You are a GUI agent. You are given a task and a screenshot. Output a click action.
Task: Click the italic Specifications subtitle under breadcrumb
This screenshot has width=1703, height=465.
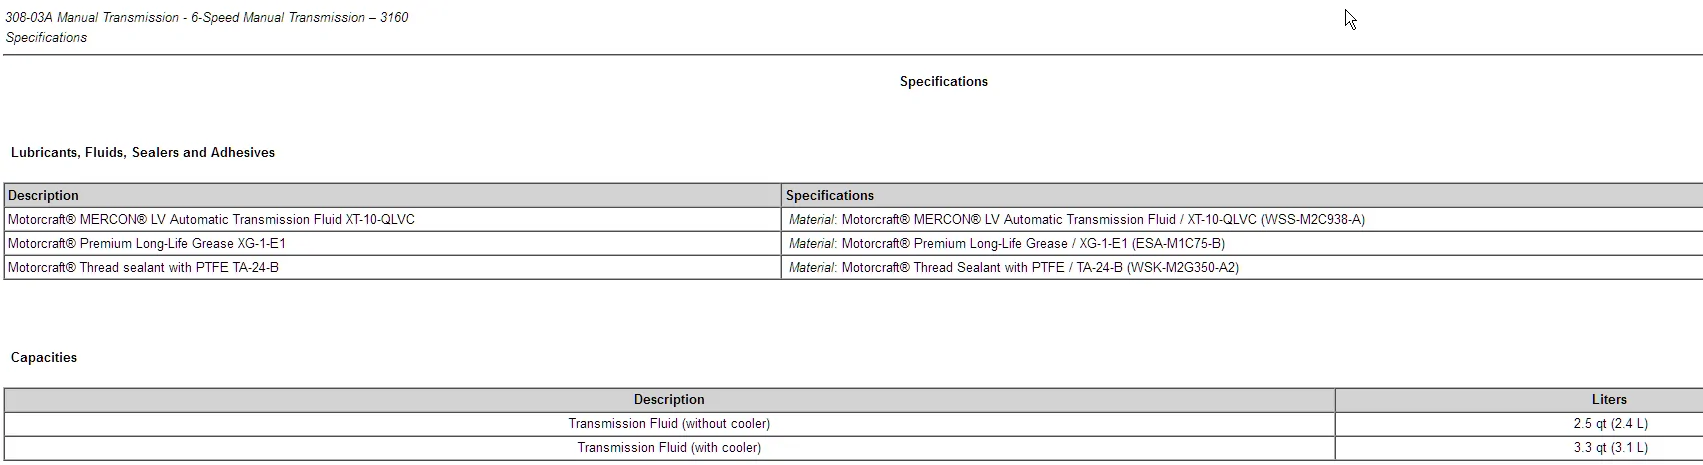coord(46,38)
